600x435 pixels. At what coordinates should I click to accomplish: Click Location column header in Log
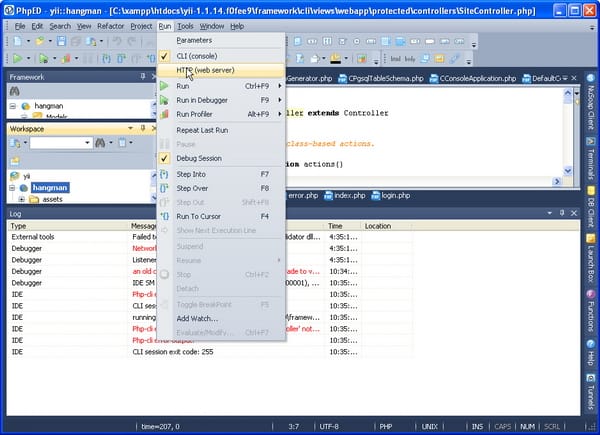(x=386, y=226)
